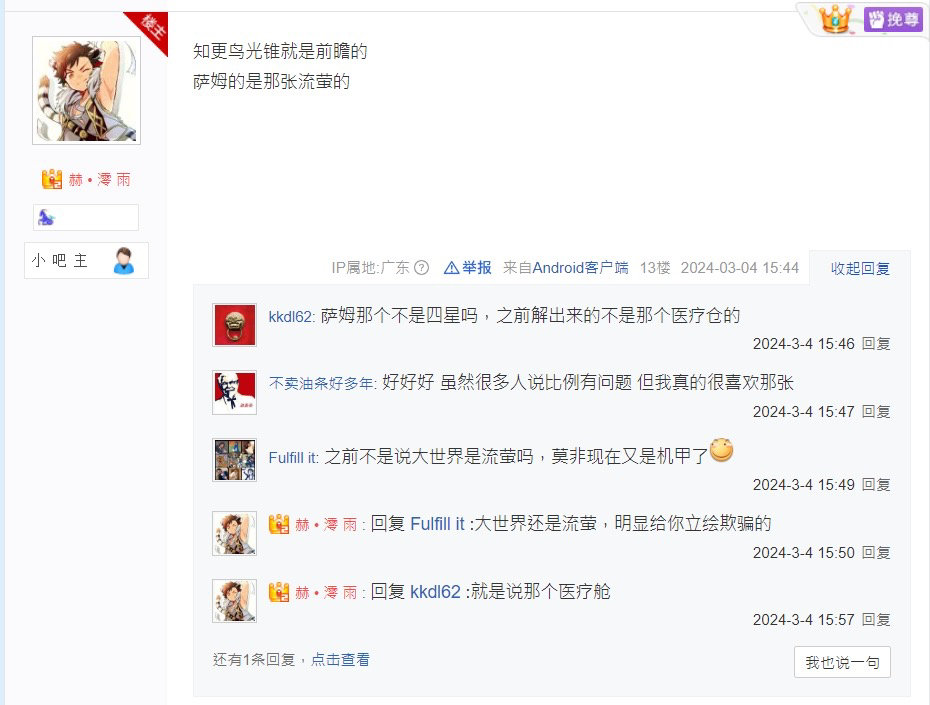Reply to kkdl62's 15:46 comment

(876, 344)
